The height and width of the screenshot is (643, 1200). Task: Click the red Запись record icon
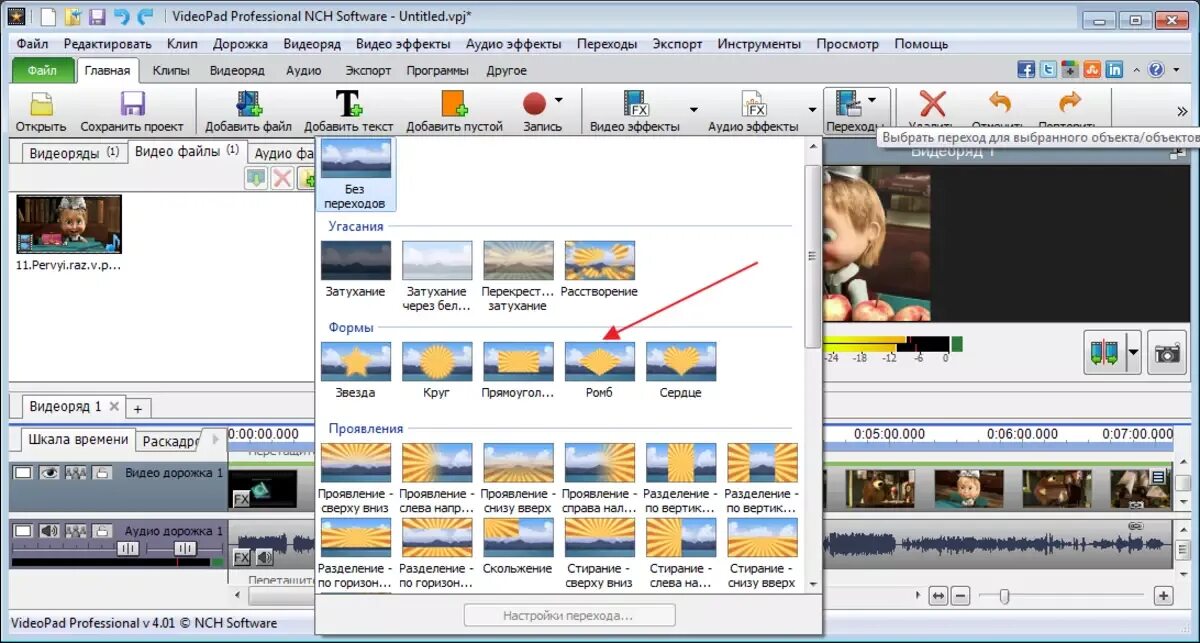click(534, 104)
